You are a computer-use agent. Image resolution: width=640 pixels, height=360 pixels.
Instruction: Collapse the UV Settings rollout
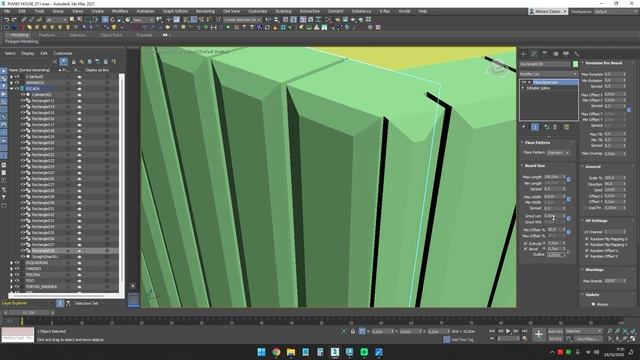tap(596, 221)
